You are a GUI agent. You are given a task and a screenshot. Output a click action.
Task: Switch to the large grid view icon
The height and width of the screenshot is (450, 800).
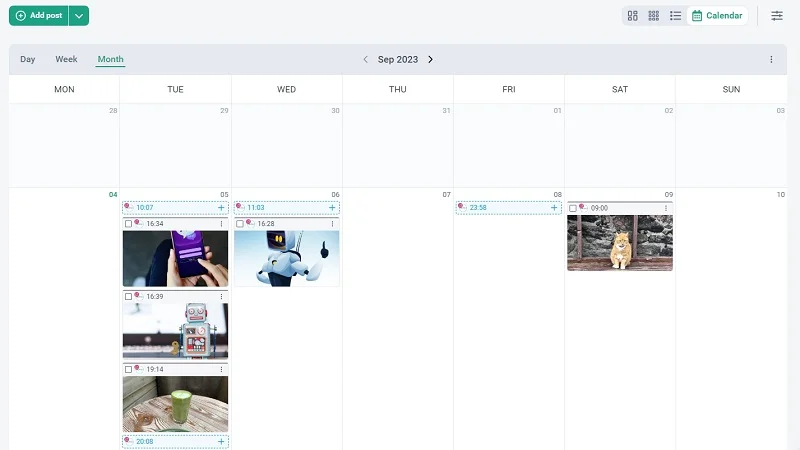tap(632, 16)
